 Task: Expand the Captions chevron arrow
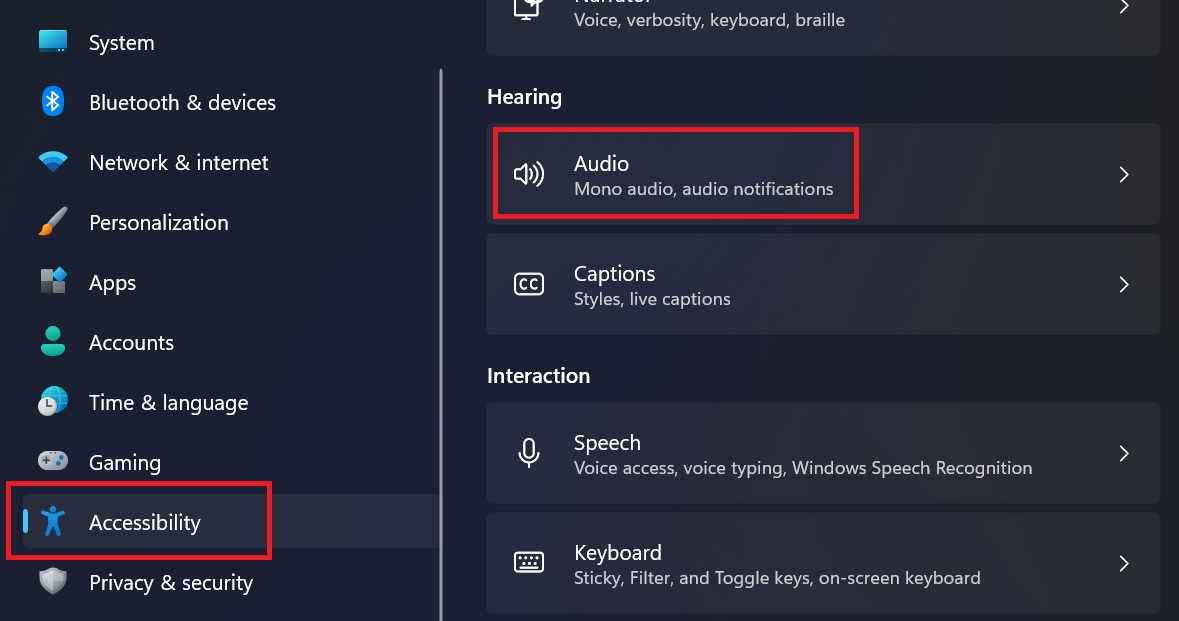[x=1123, y=284]
